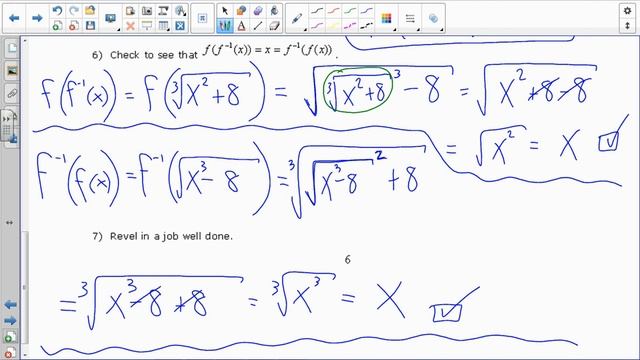
Task: Open the insert table dropdown
Action: [x=163, y=26]
